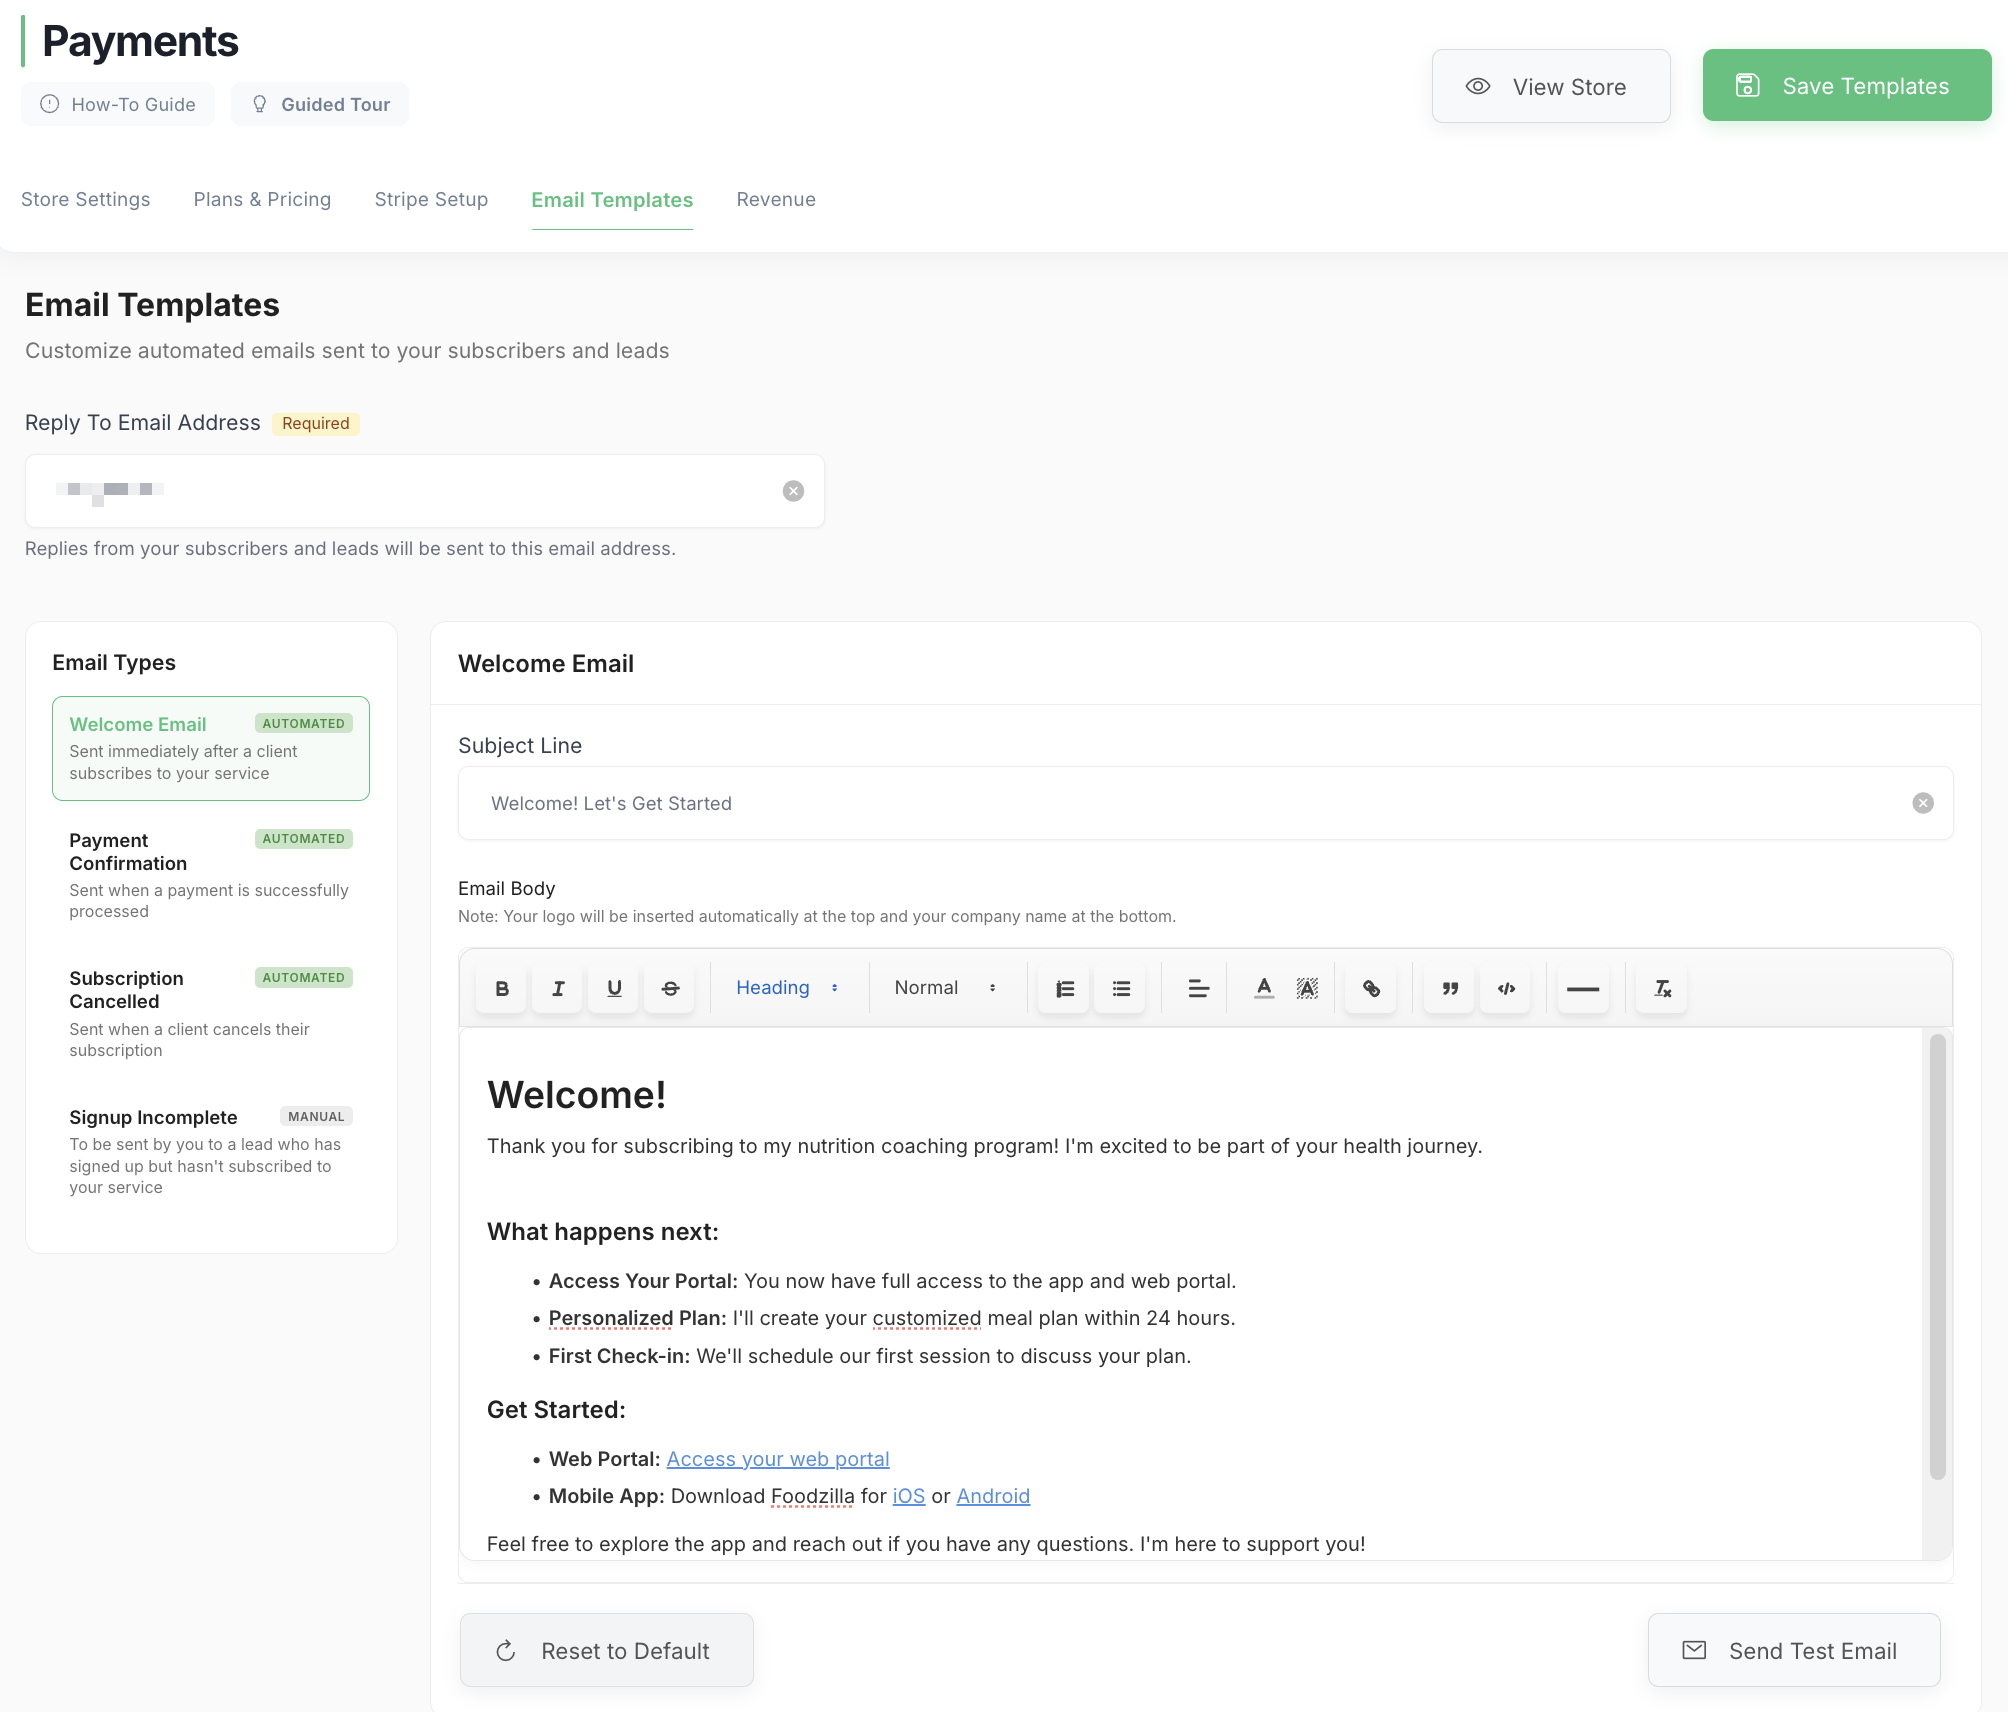The height and width of the screenshot is (1712, 2008).
Task: Insert a bulleted list
Action: [x=1121, y=988]
